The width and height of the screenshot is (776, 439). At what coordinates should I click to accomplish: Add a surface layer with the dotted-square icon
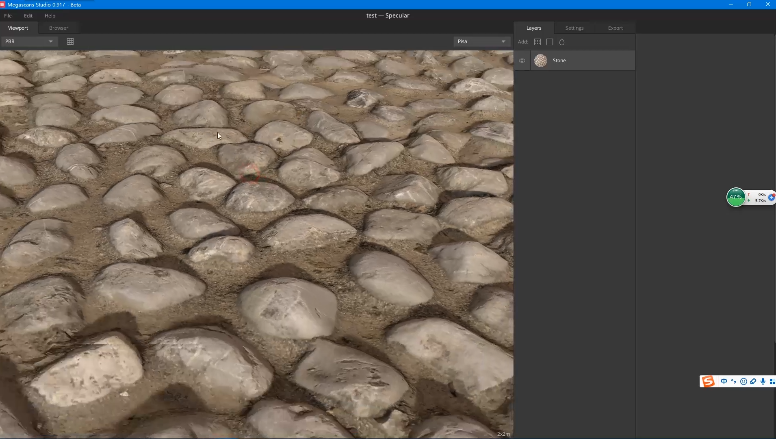coord(537,42)
